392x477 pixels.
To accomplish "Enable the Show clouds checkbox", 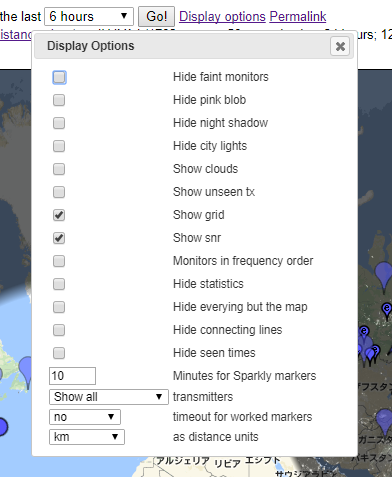I will tap(59, 169).
